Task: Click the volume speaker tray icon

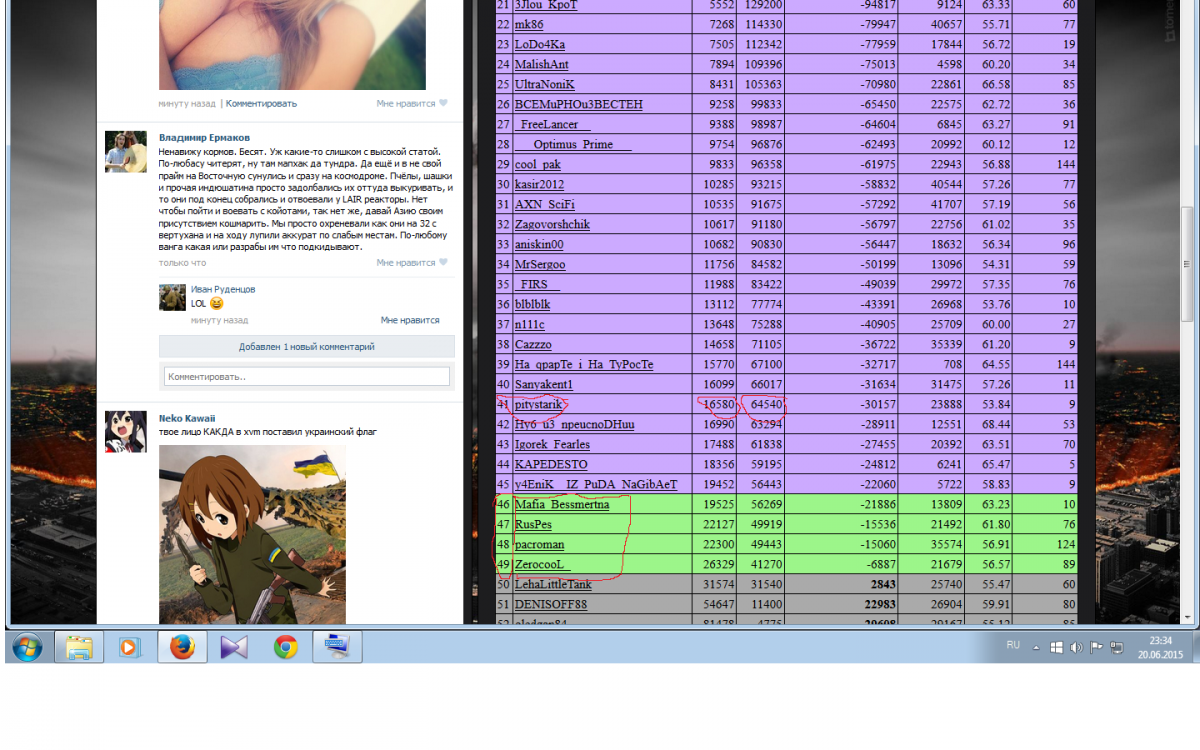Action: (1076, 647)
